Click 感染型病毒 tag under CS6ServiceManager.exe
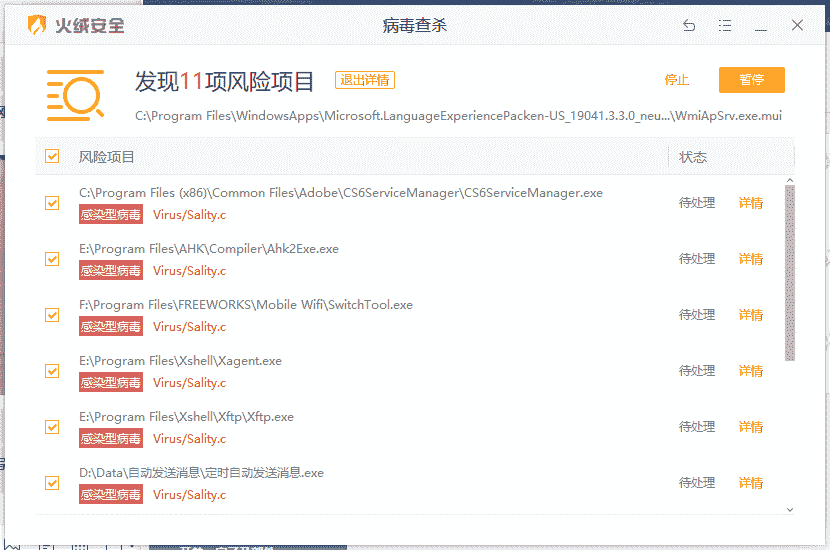 click(111, 214)
